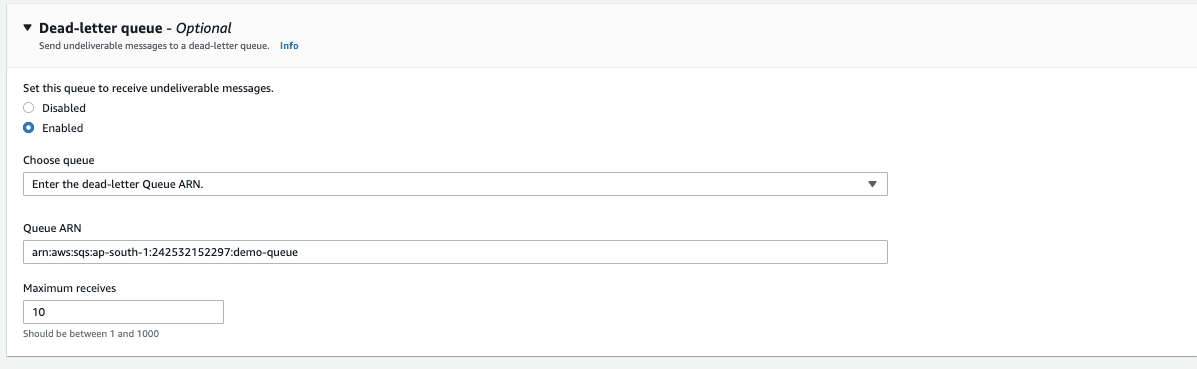Image resolution: width=1197 pixels, height=369 pixels.
Task: Click "Set this queue to receive undeliverable messages" text
Action: click(x=148, y=88)
